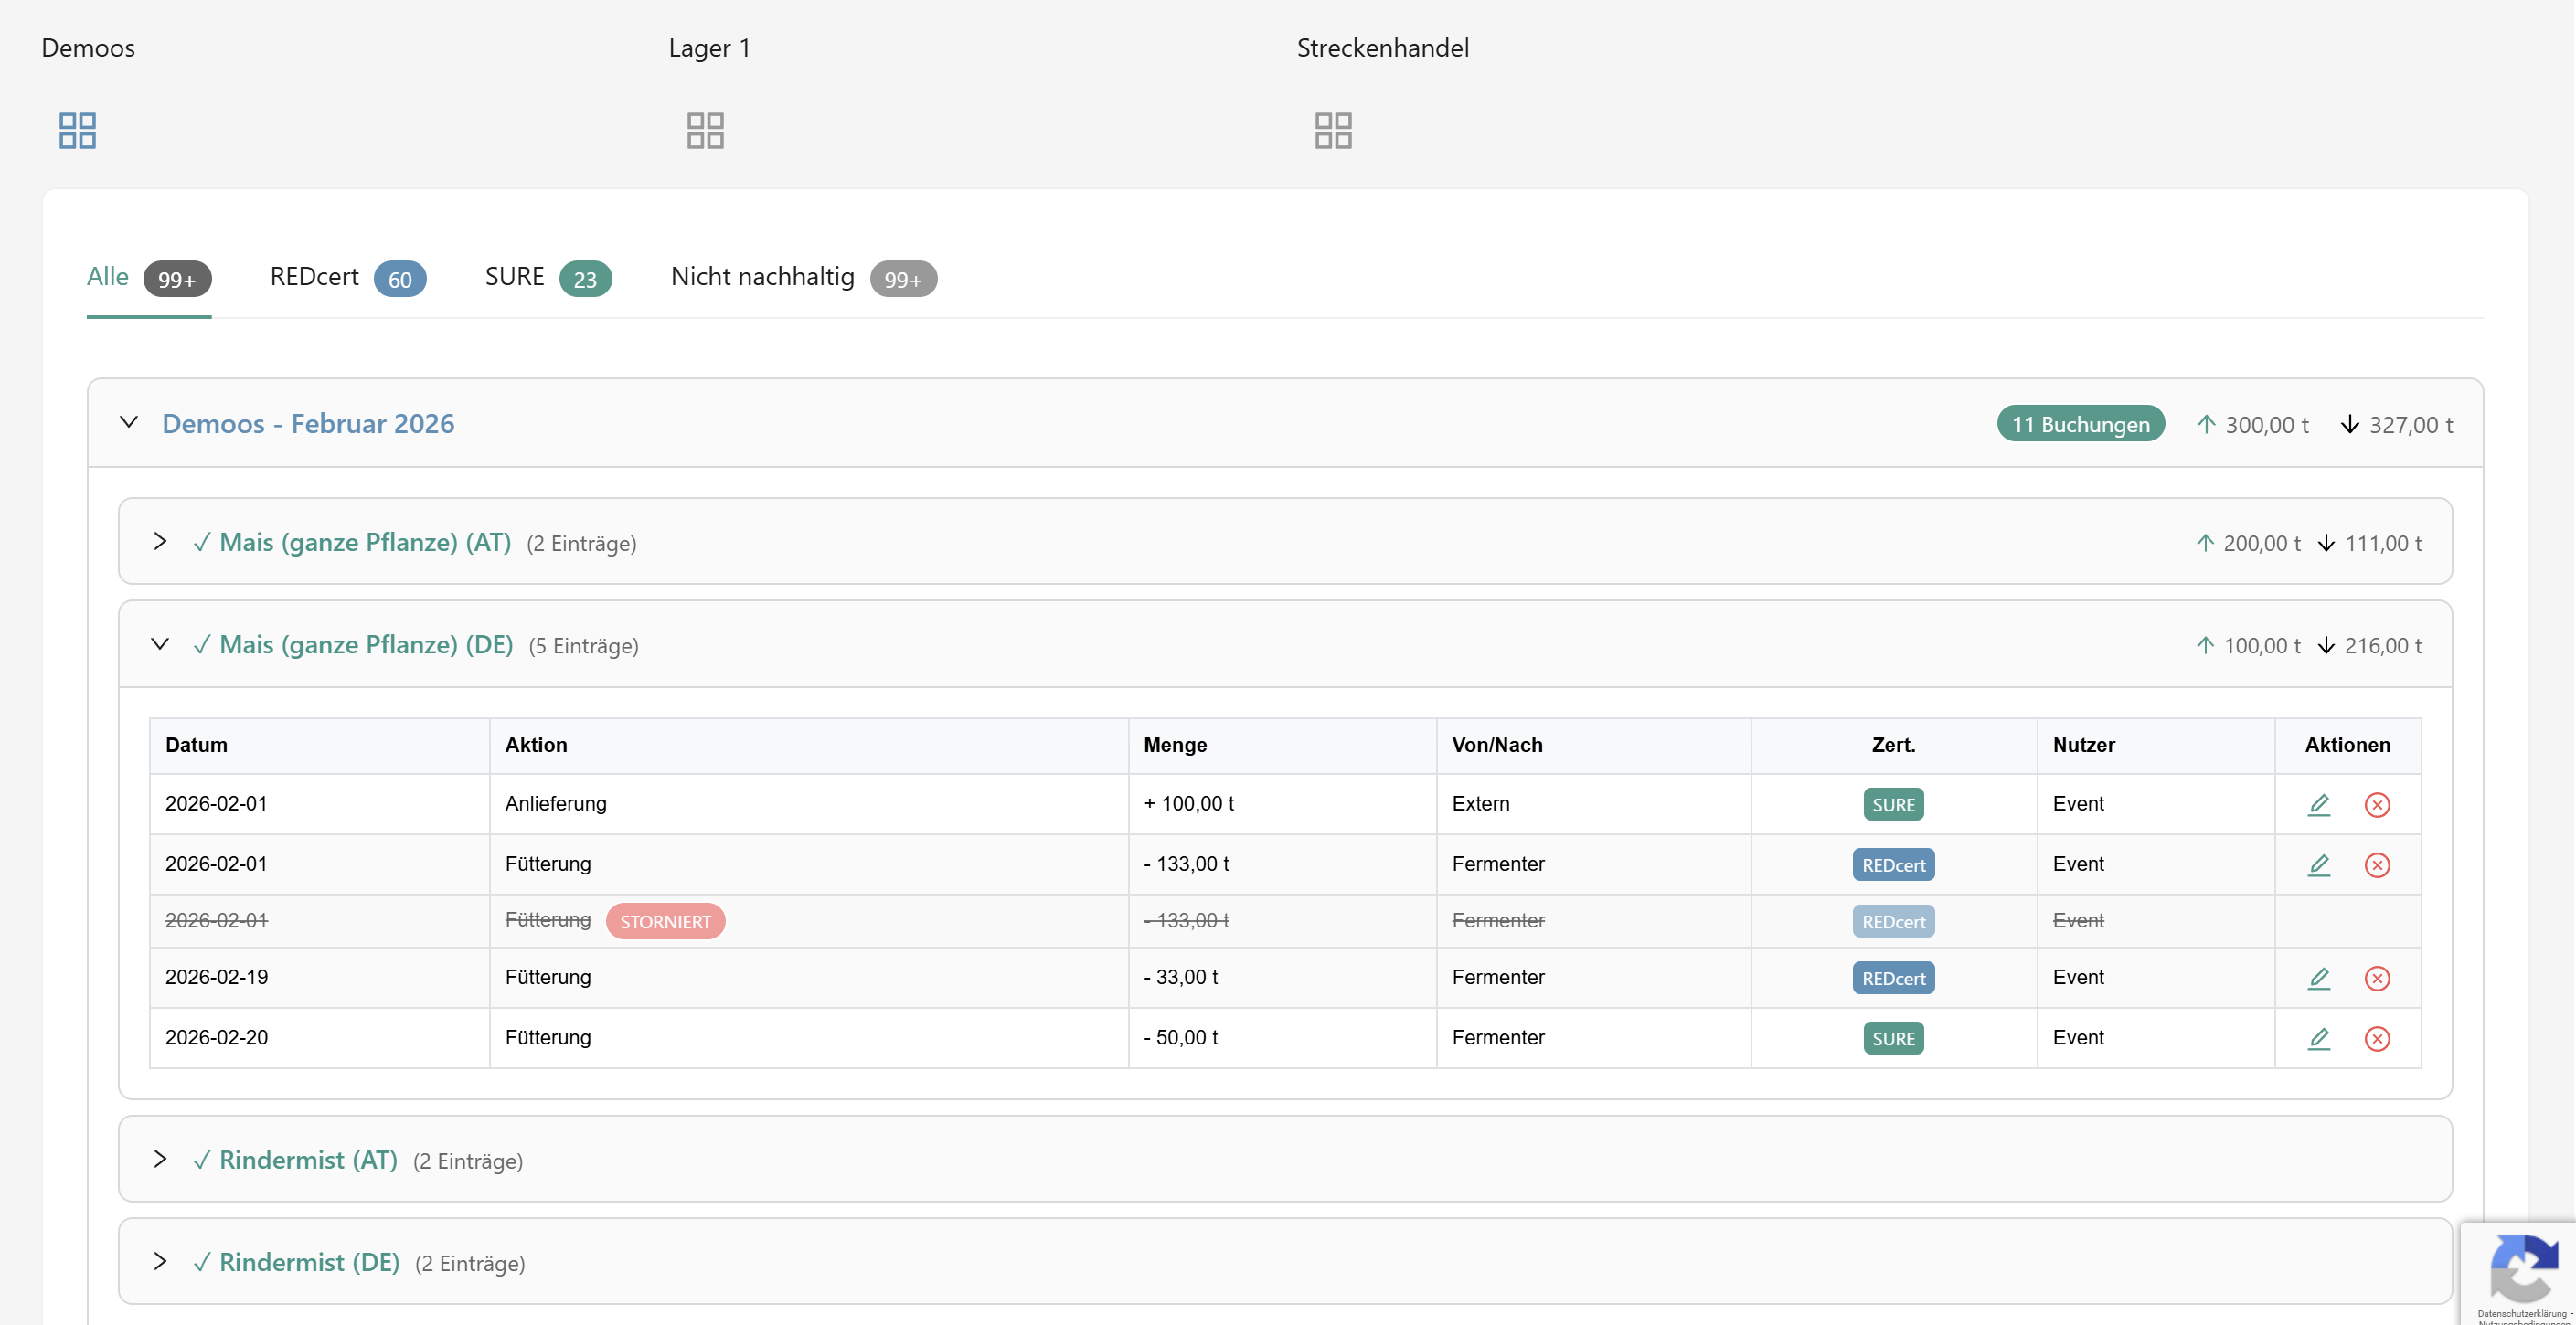Expand the Rindermist (DE) group

[160, 1261]
